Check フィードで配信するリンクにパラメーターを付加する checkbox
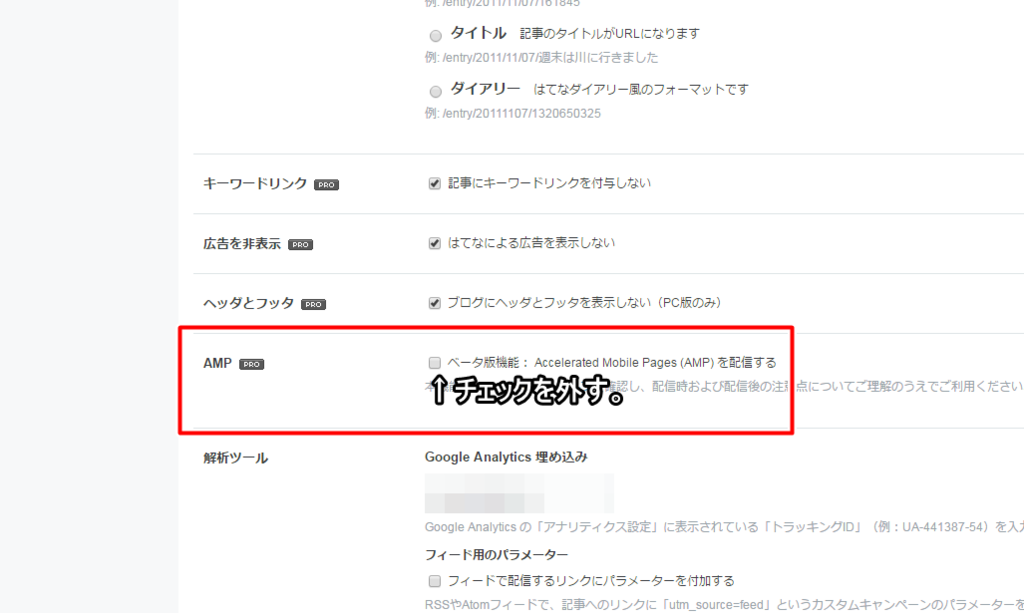Screen dimensions: 1024x613 434,581
